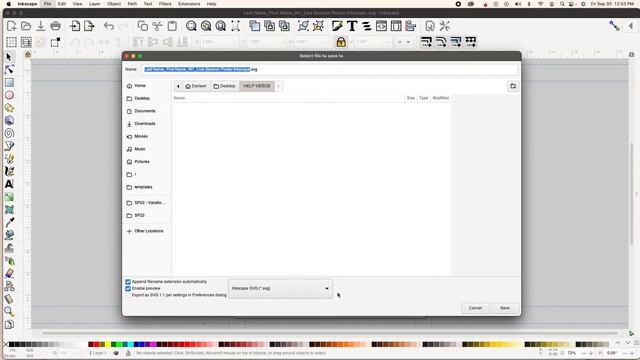This screenshot has height=360, width=640.
Task: Select the Spiral tool
Action: (x=9, y=133)
